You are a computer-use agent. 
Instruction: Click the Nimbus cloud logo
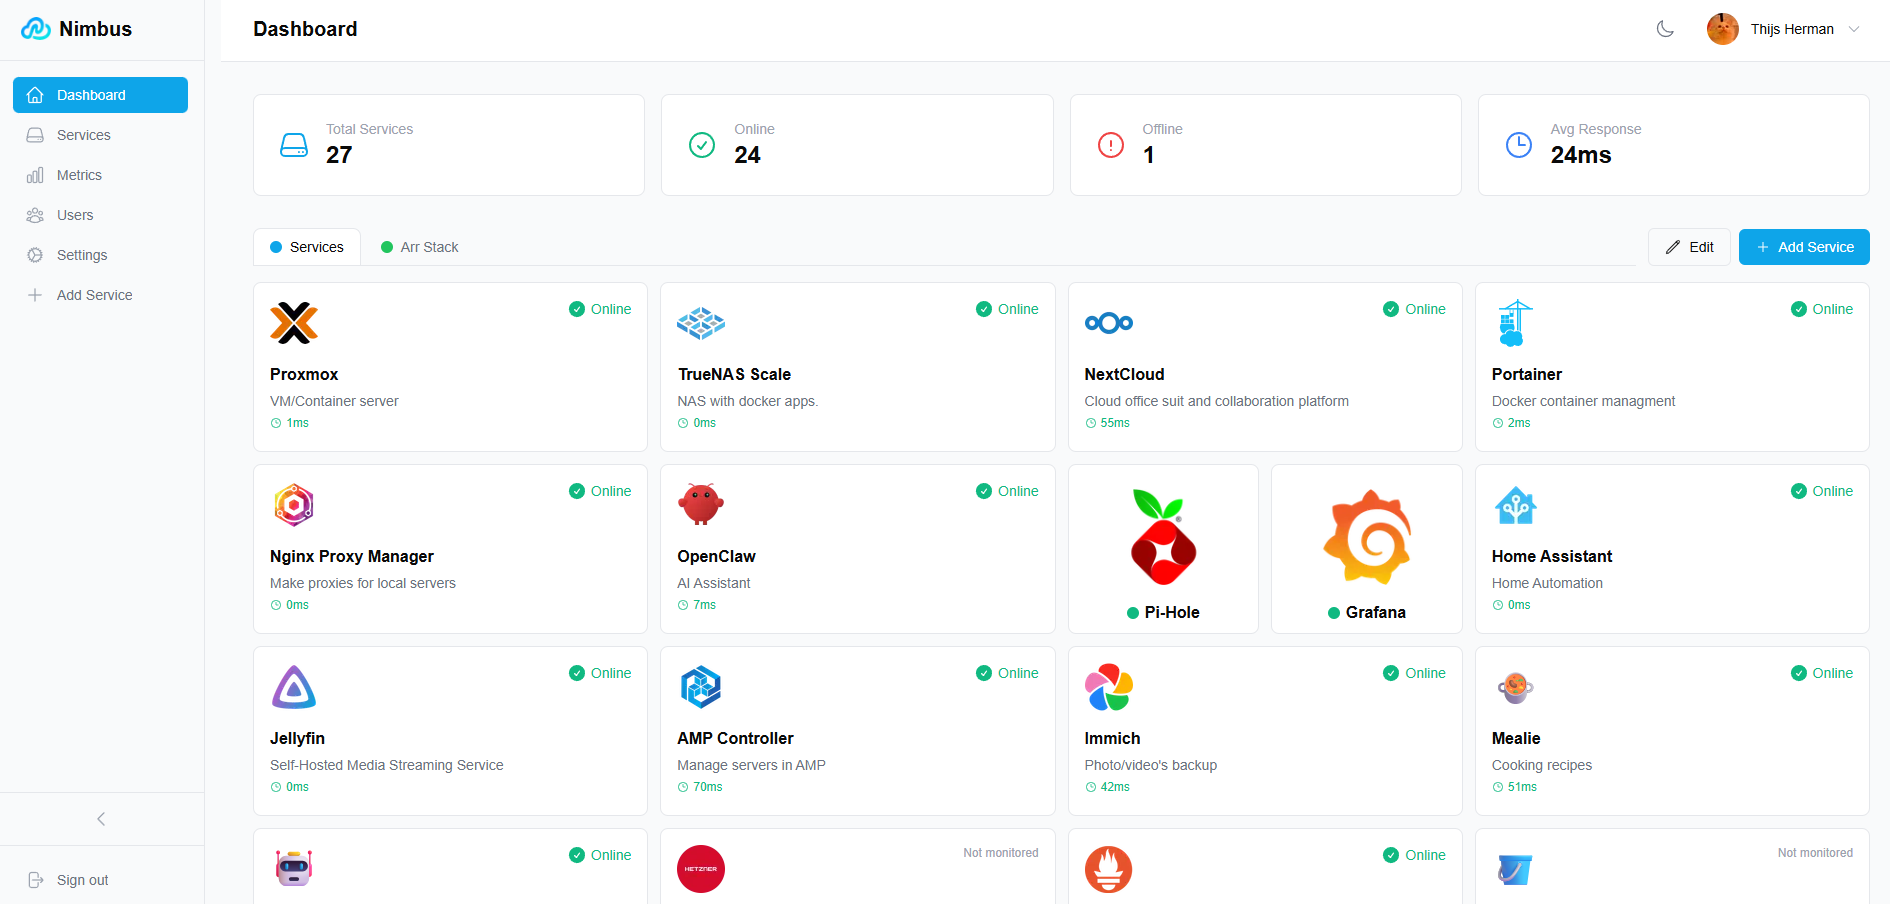click(36, 29)
